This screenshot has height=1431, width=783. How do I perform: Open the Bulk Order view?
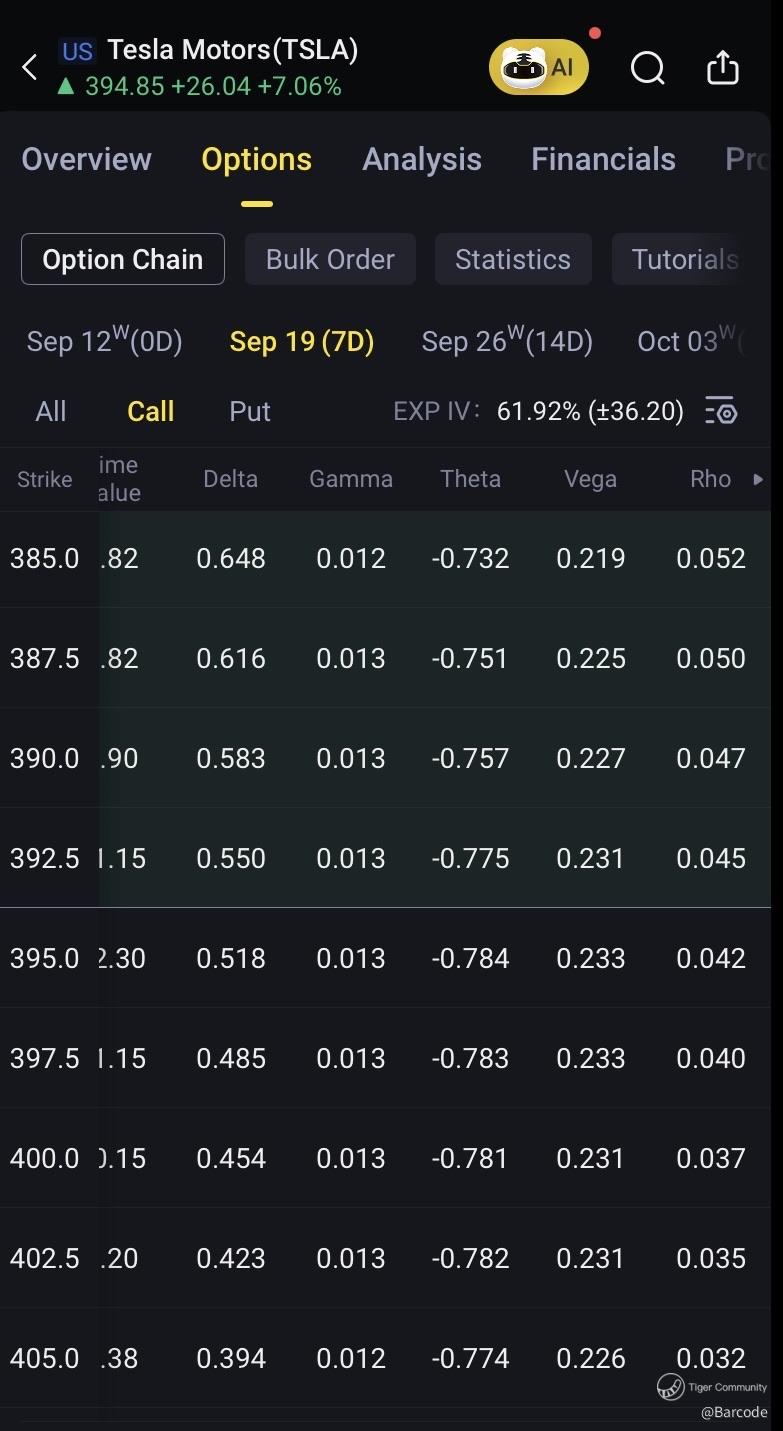tap(330, 259)
